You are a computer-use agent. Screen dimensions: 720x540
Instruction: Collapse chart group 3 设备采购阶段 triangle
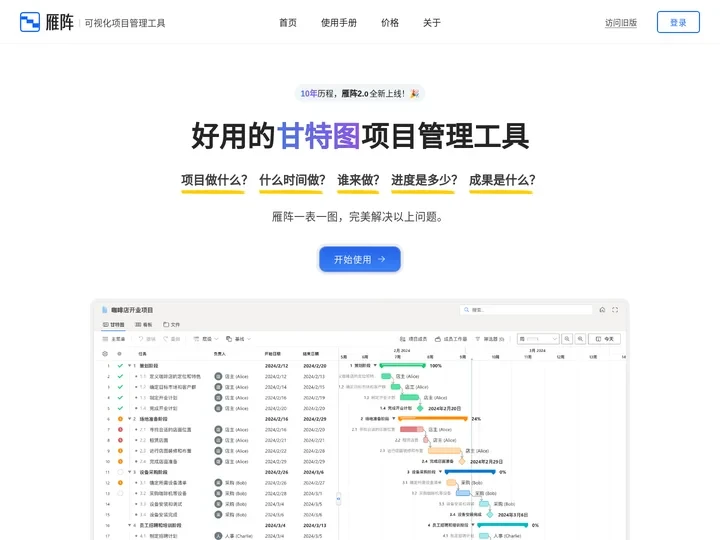tap(440, 472)
